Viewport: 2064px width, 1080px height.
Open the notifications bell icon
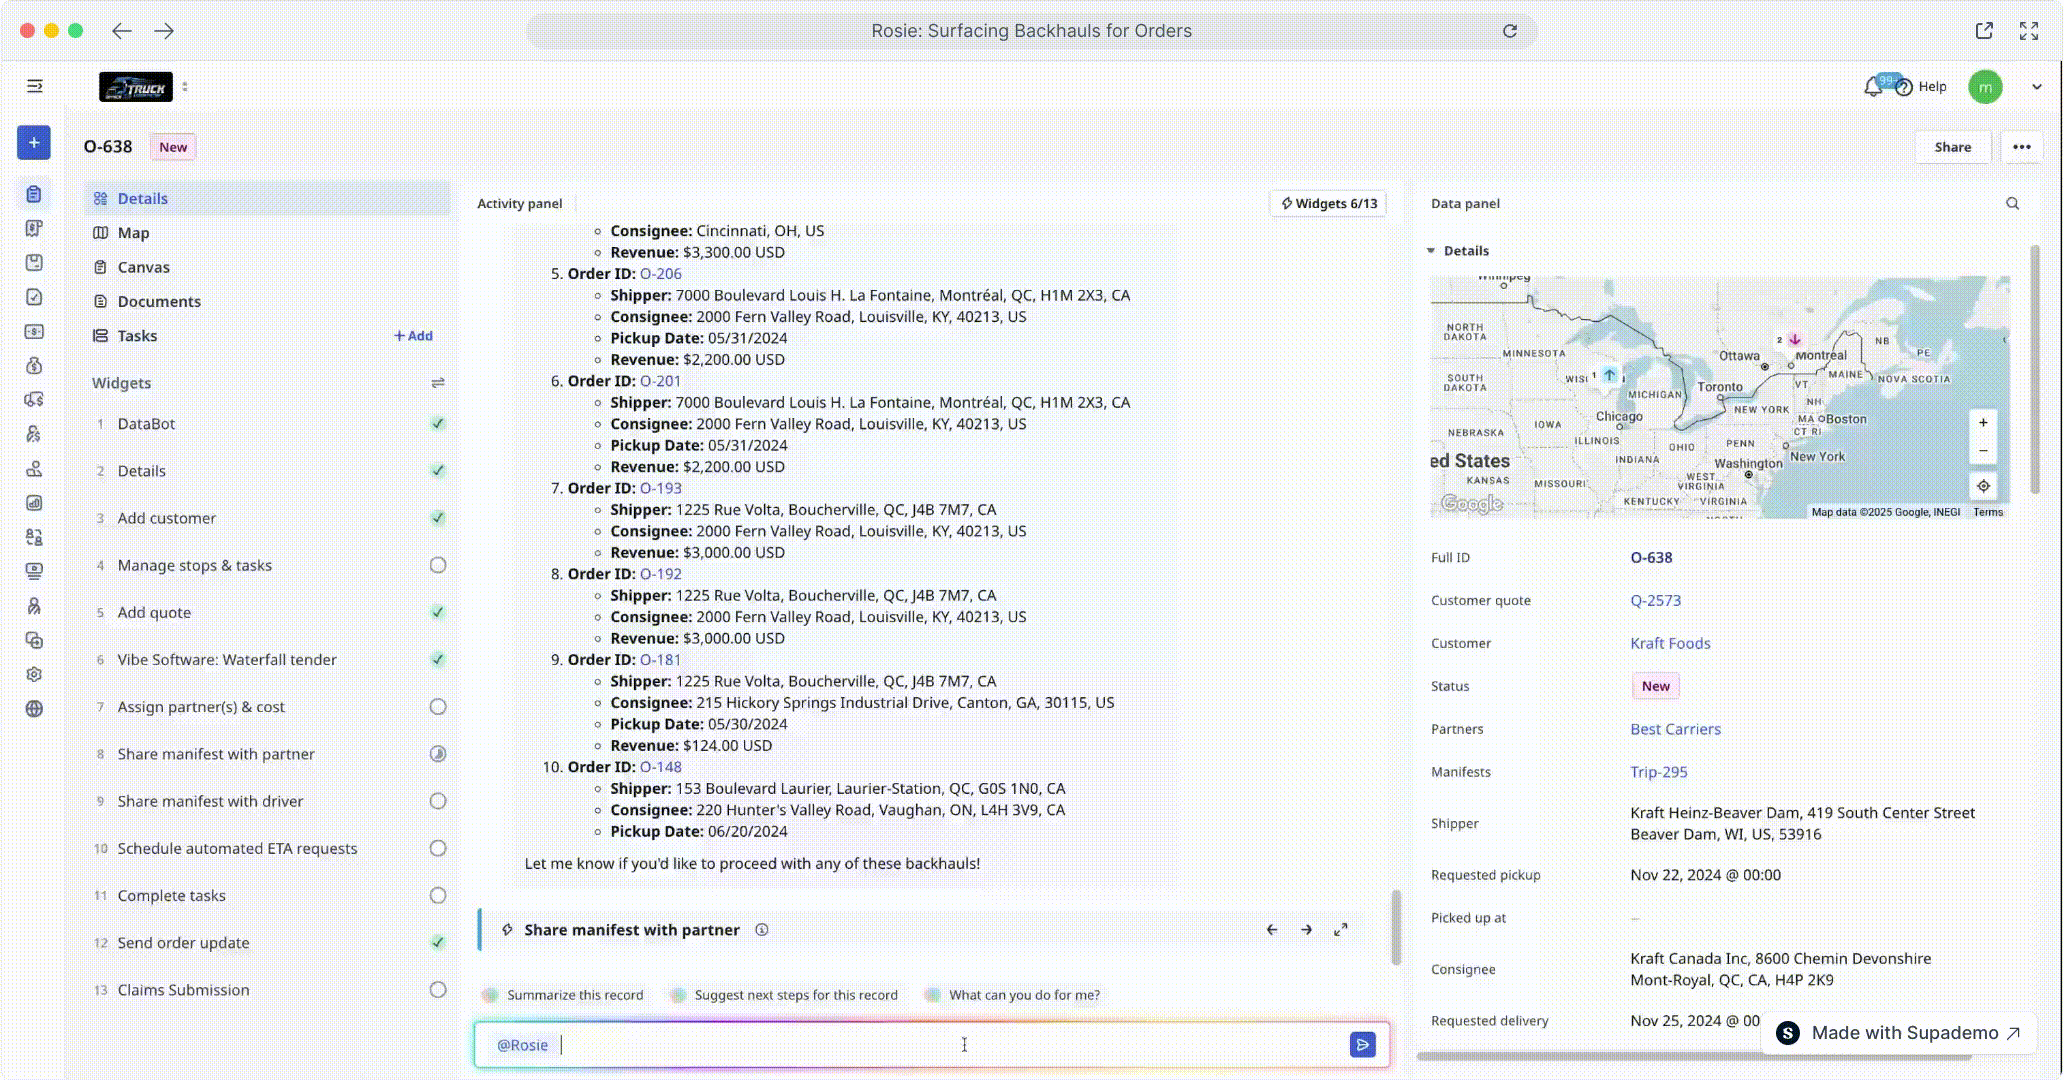(1873, 87)
